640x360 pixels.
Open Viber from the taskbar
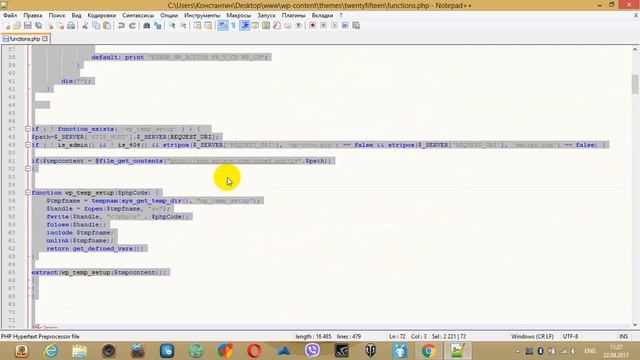click(x=312, y=351)
